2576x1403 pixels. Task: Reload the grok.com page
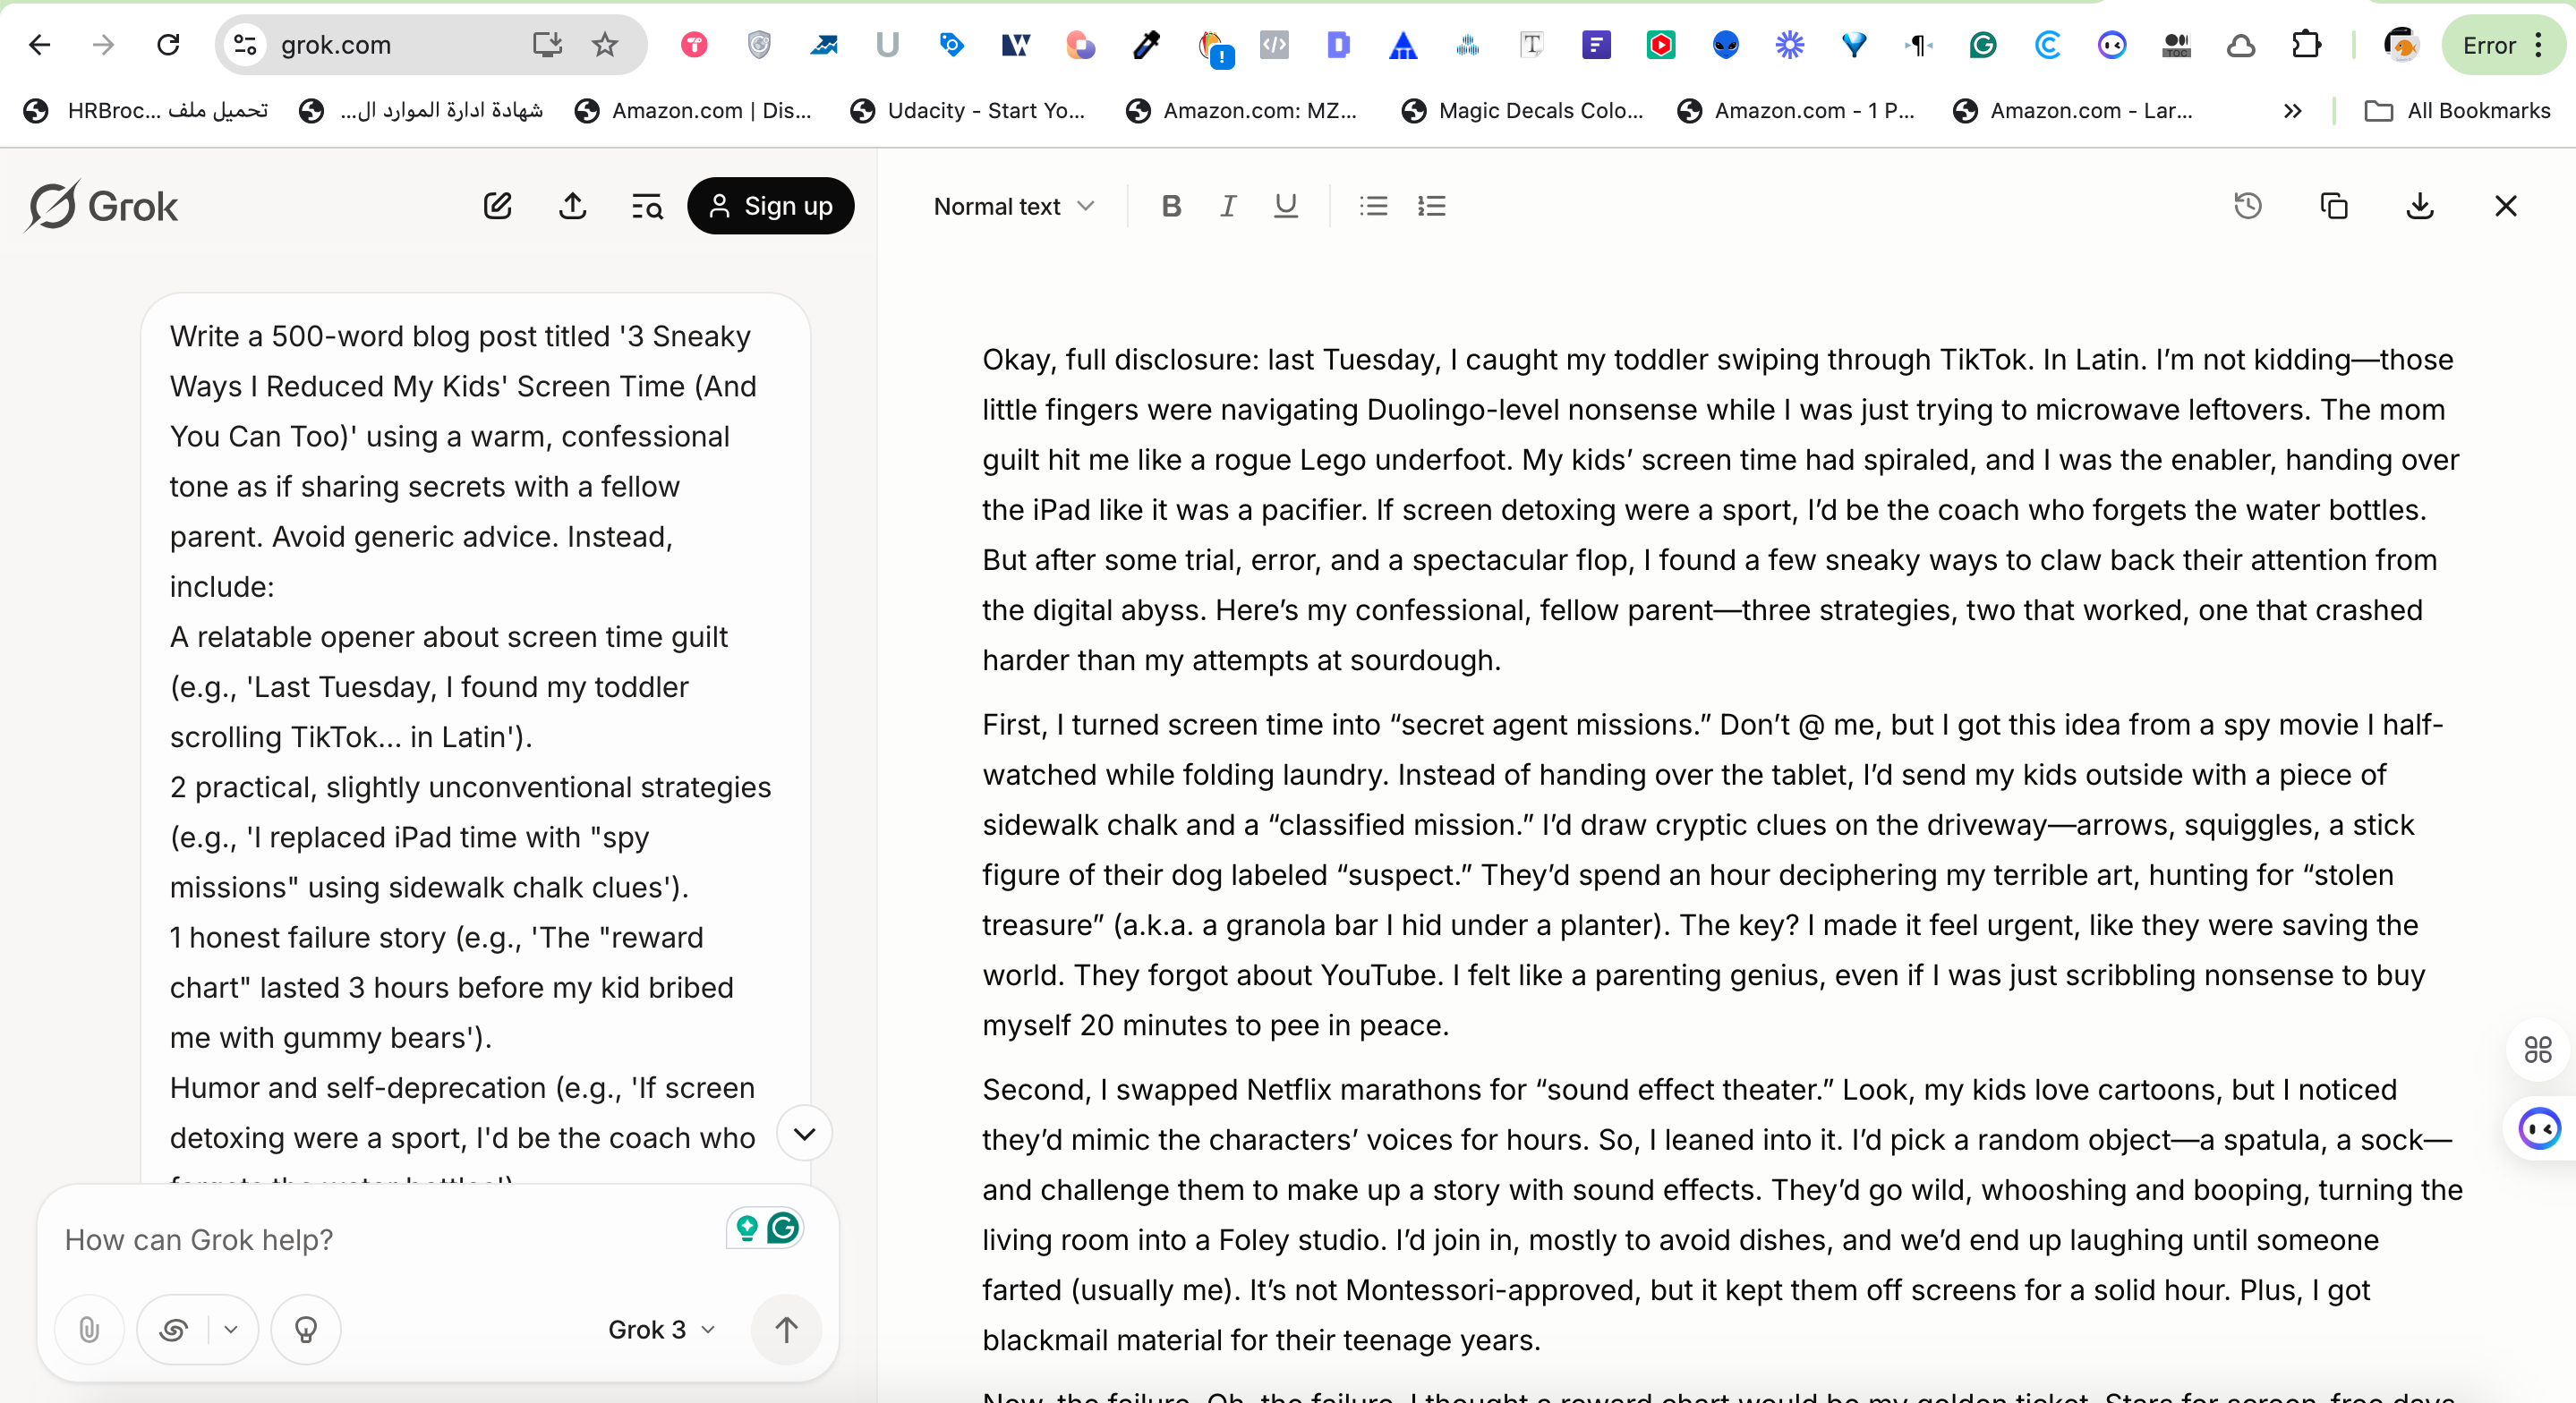168,45
